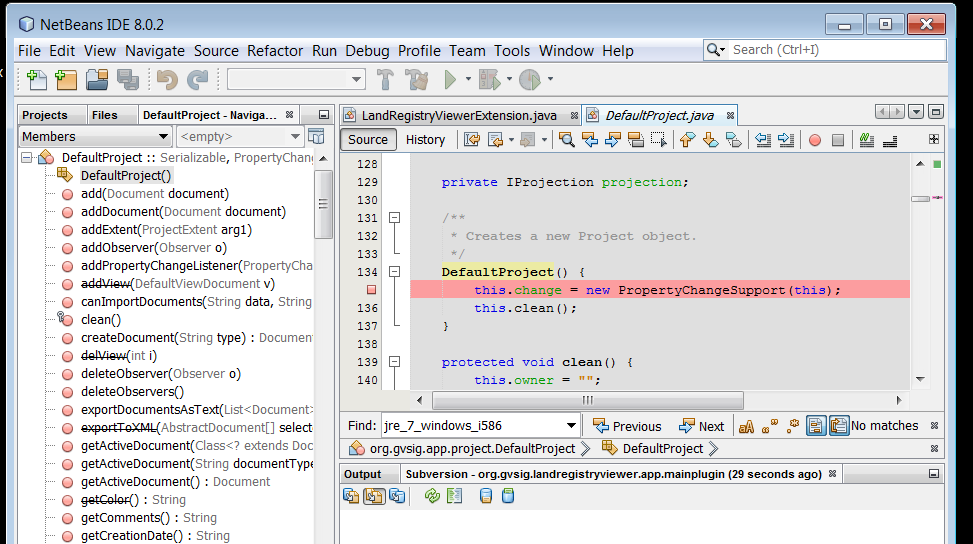Toggle Match Case in Find bar
The image size is (973, 544).
746,426
